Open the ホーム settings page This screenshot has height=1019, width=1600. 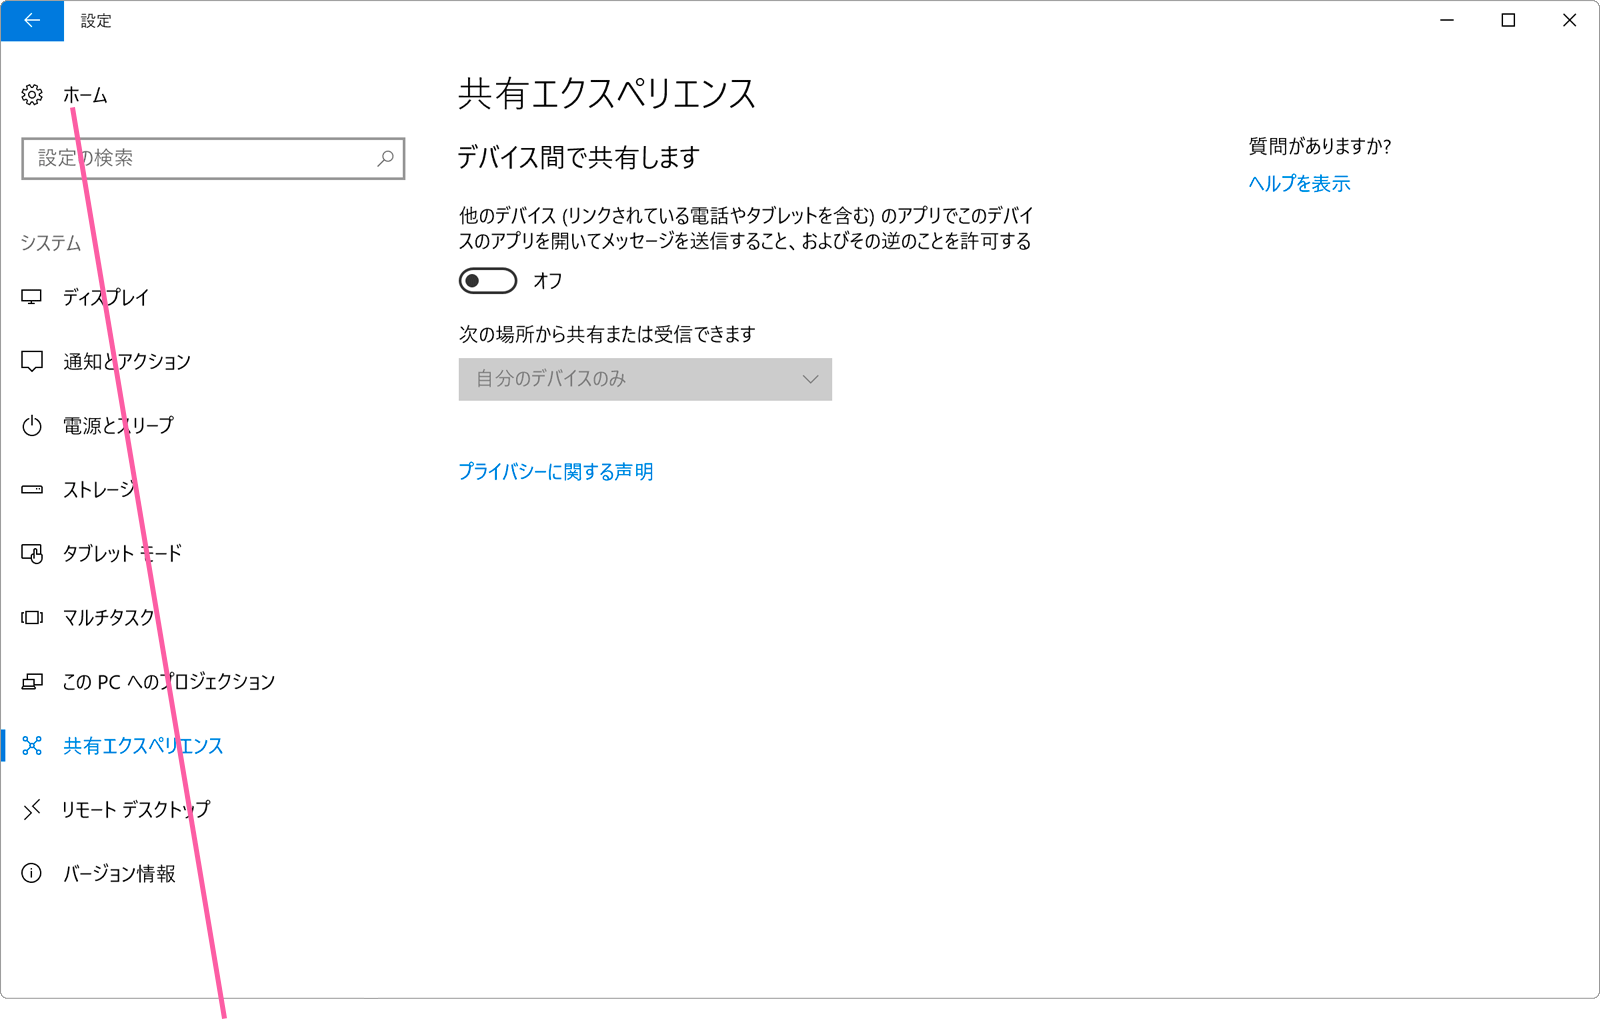pyautogui.click(x=85, y=95)
